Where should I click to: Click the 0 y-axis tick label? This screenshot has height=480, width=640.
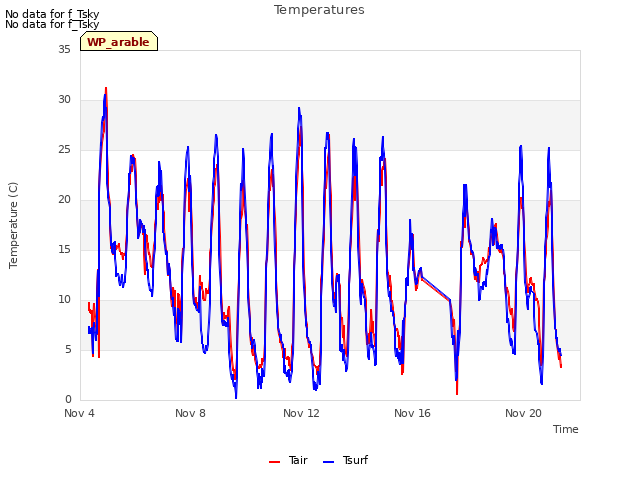[x=68, y=400]
